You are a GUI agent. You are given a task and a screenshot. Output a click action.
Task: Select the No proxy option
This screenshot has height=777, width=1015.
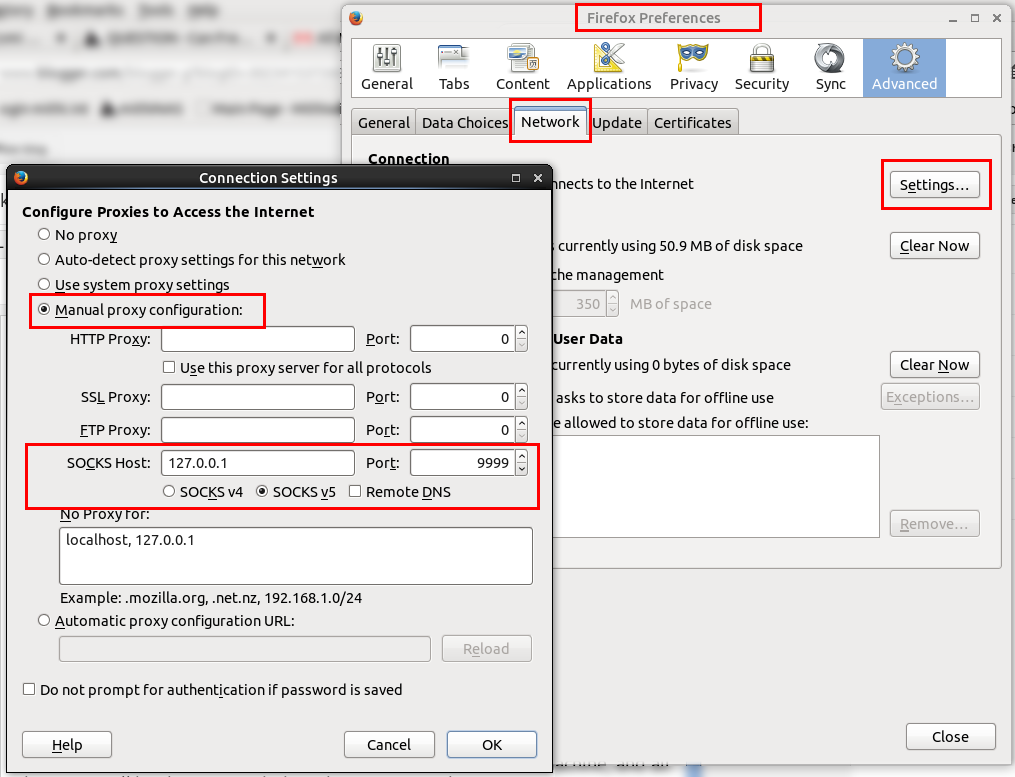pos(44,234)
